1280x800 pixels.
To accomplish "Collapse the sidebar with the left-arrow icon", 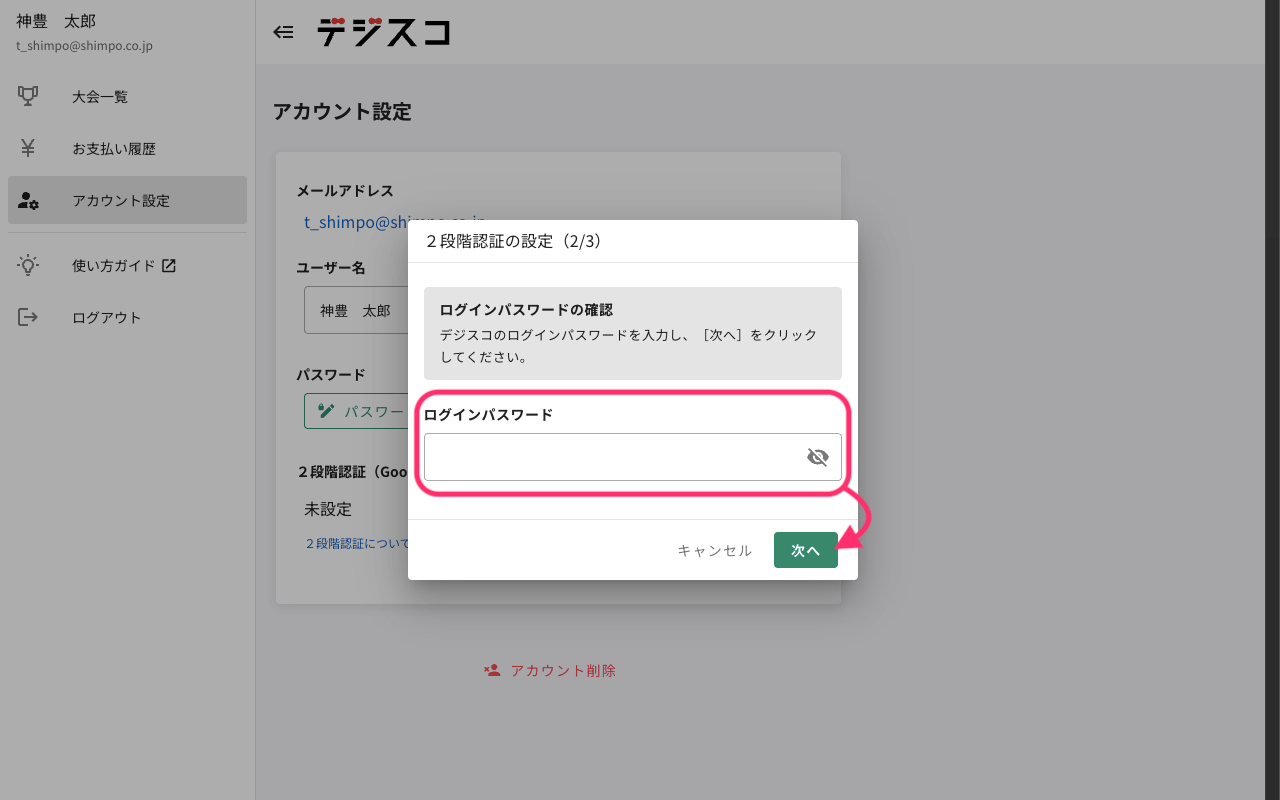I will 284,32.
